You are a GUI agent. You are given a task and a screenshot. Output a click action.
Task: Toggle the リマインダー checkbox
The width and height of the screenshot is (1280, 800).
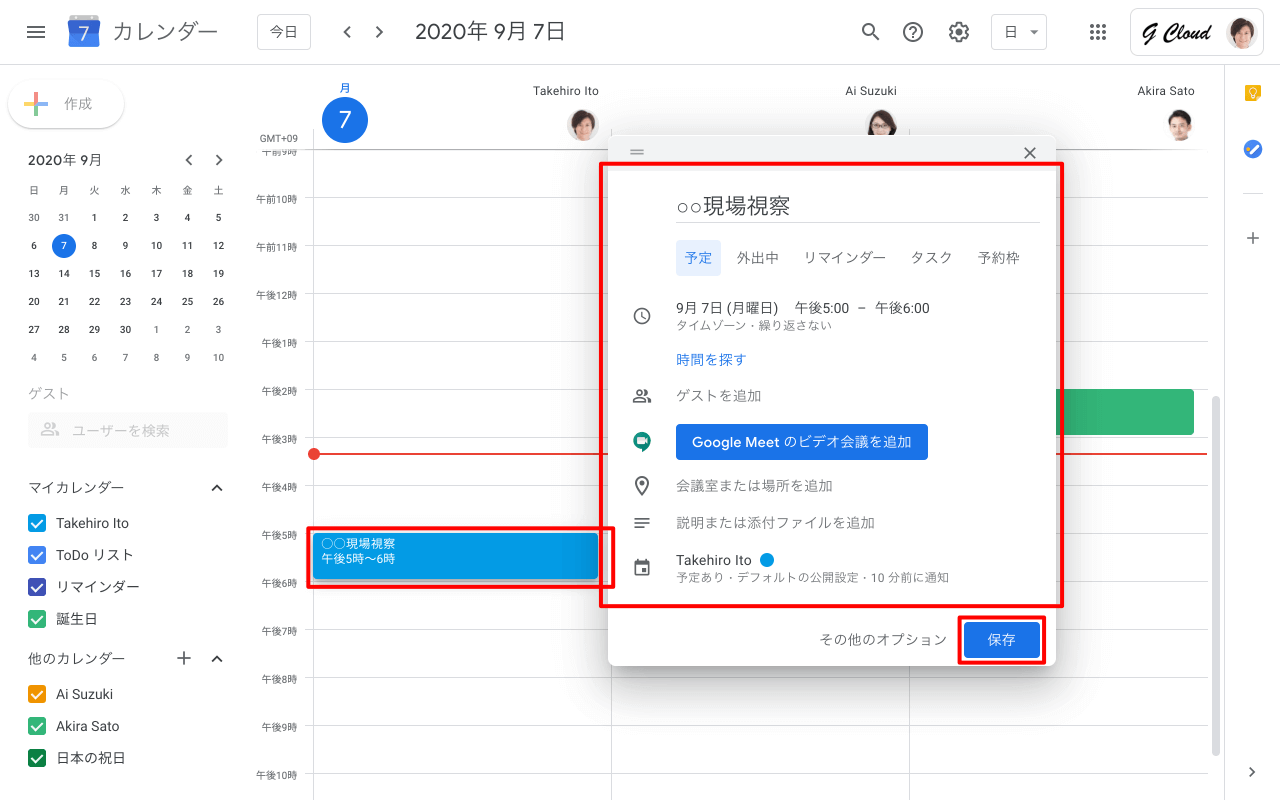click(x=37, y=587)
